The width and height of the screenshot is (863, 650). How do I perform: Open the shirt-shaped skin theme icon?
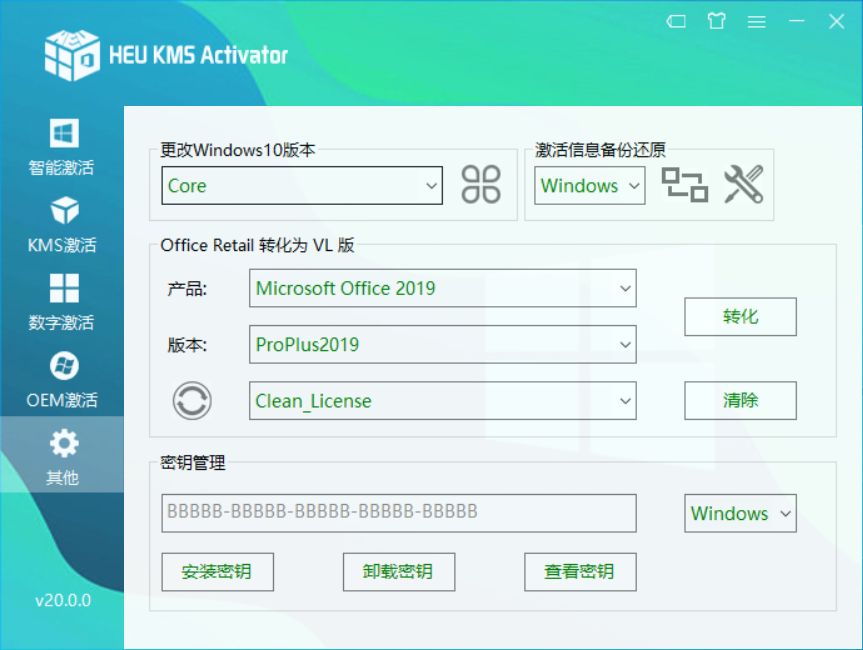(716, 21)
